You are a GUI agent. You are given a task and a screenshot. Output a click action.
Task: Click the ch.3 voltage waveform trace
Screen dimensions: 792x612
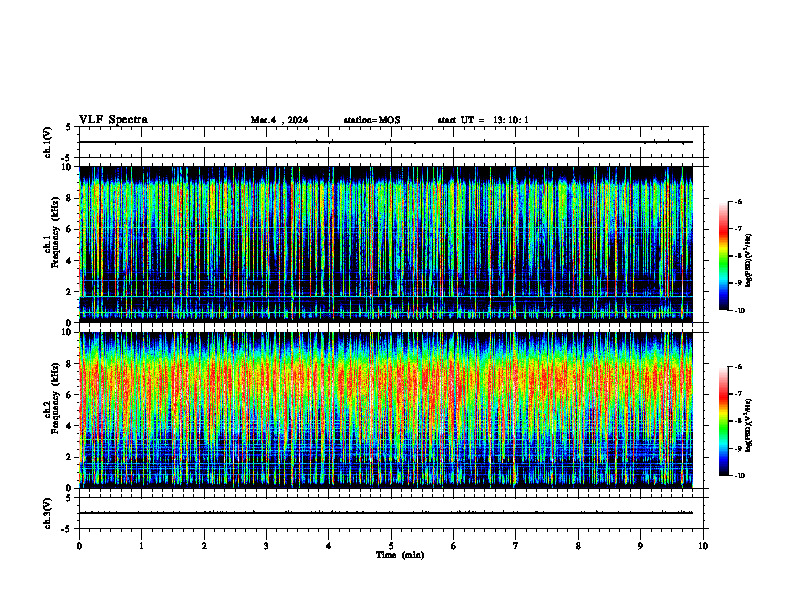click(386, 513)
